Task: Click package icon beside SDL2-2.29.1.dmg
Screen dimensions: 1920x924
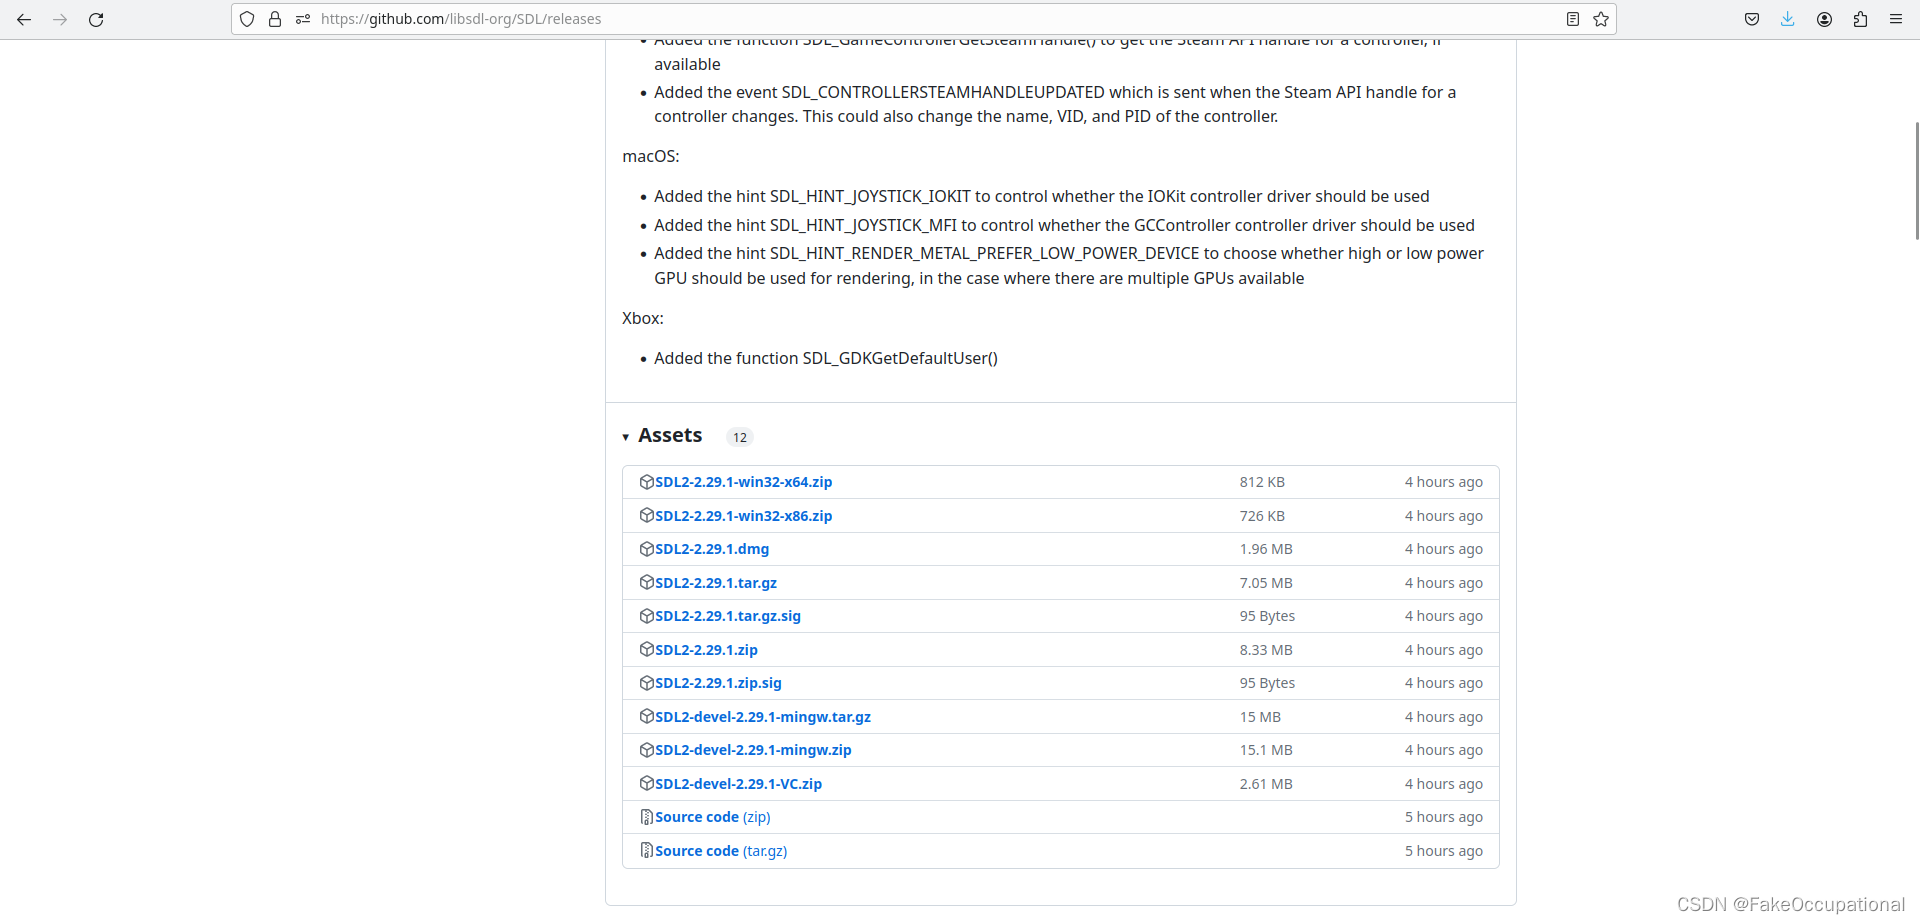Action: [x=647, y=549]
